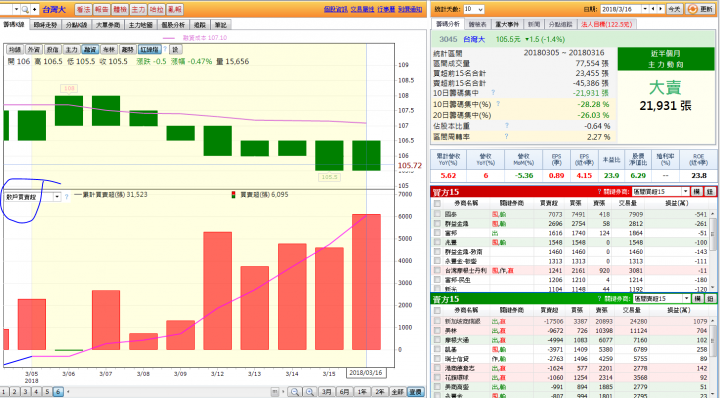Screen dimensions: 720x398
Task: Switch to the 大單券商 tab
Action: 108,25
